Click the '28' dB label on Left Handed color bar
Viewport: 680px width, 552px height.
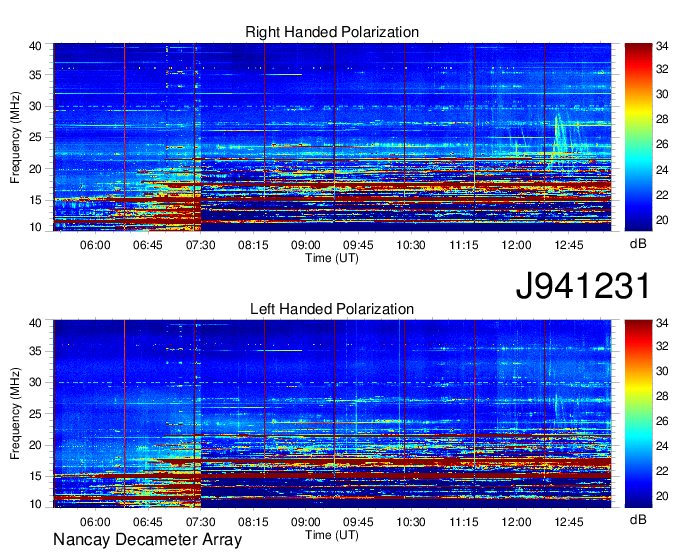click(662, 396)
